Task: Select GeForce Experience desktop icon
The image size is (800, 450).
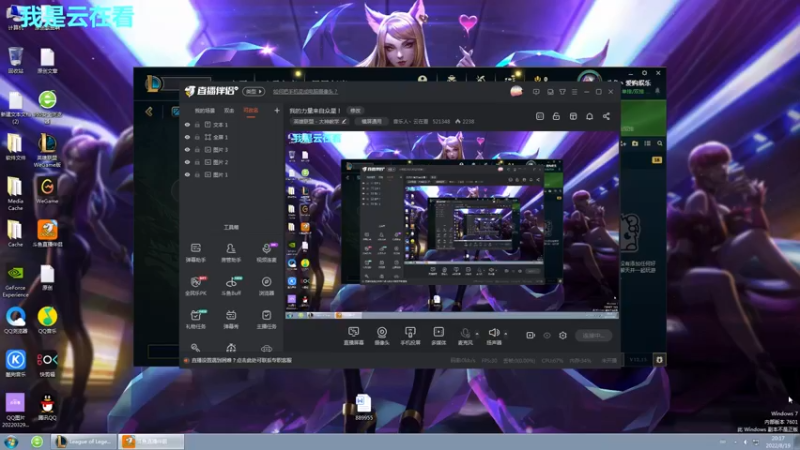Action: coord(15,281)
